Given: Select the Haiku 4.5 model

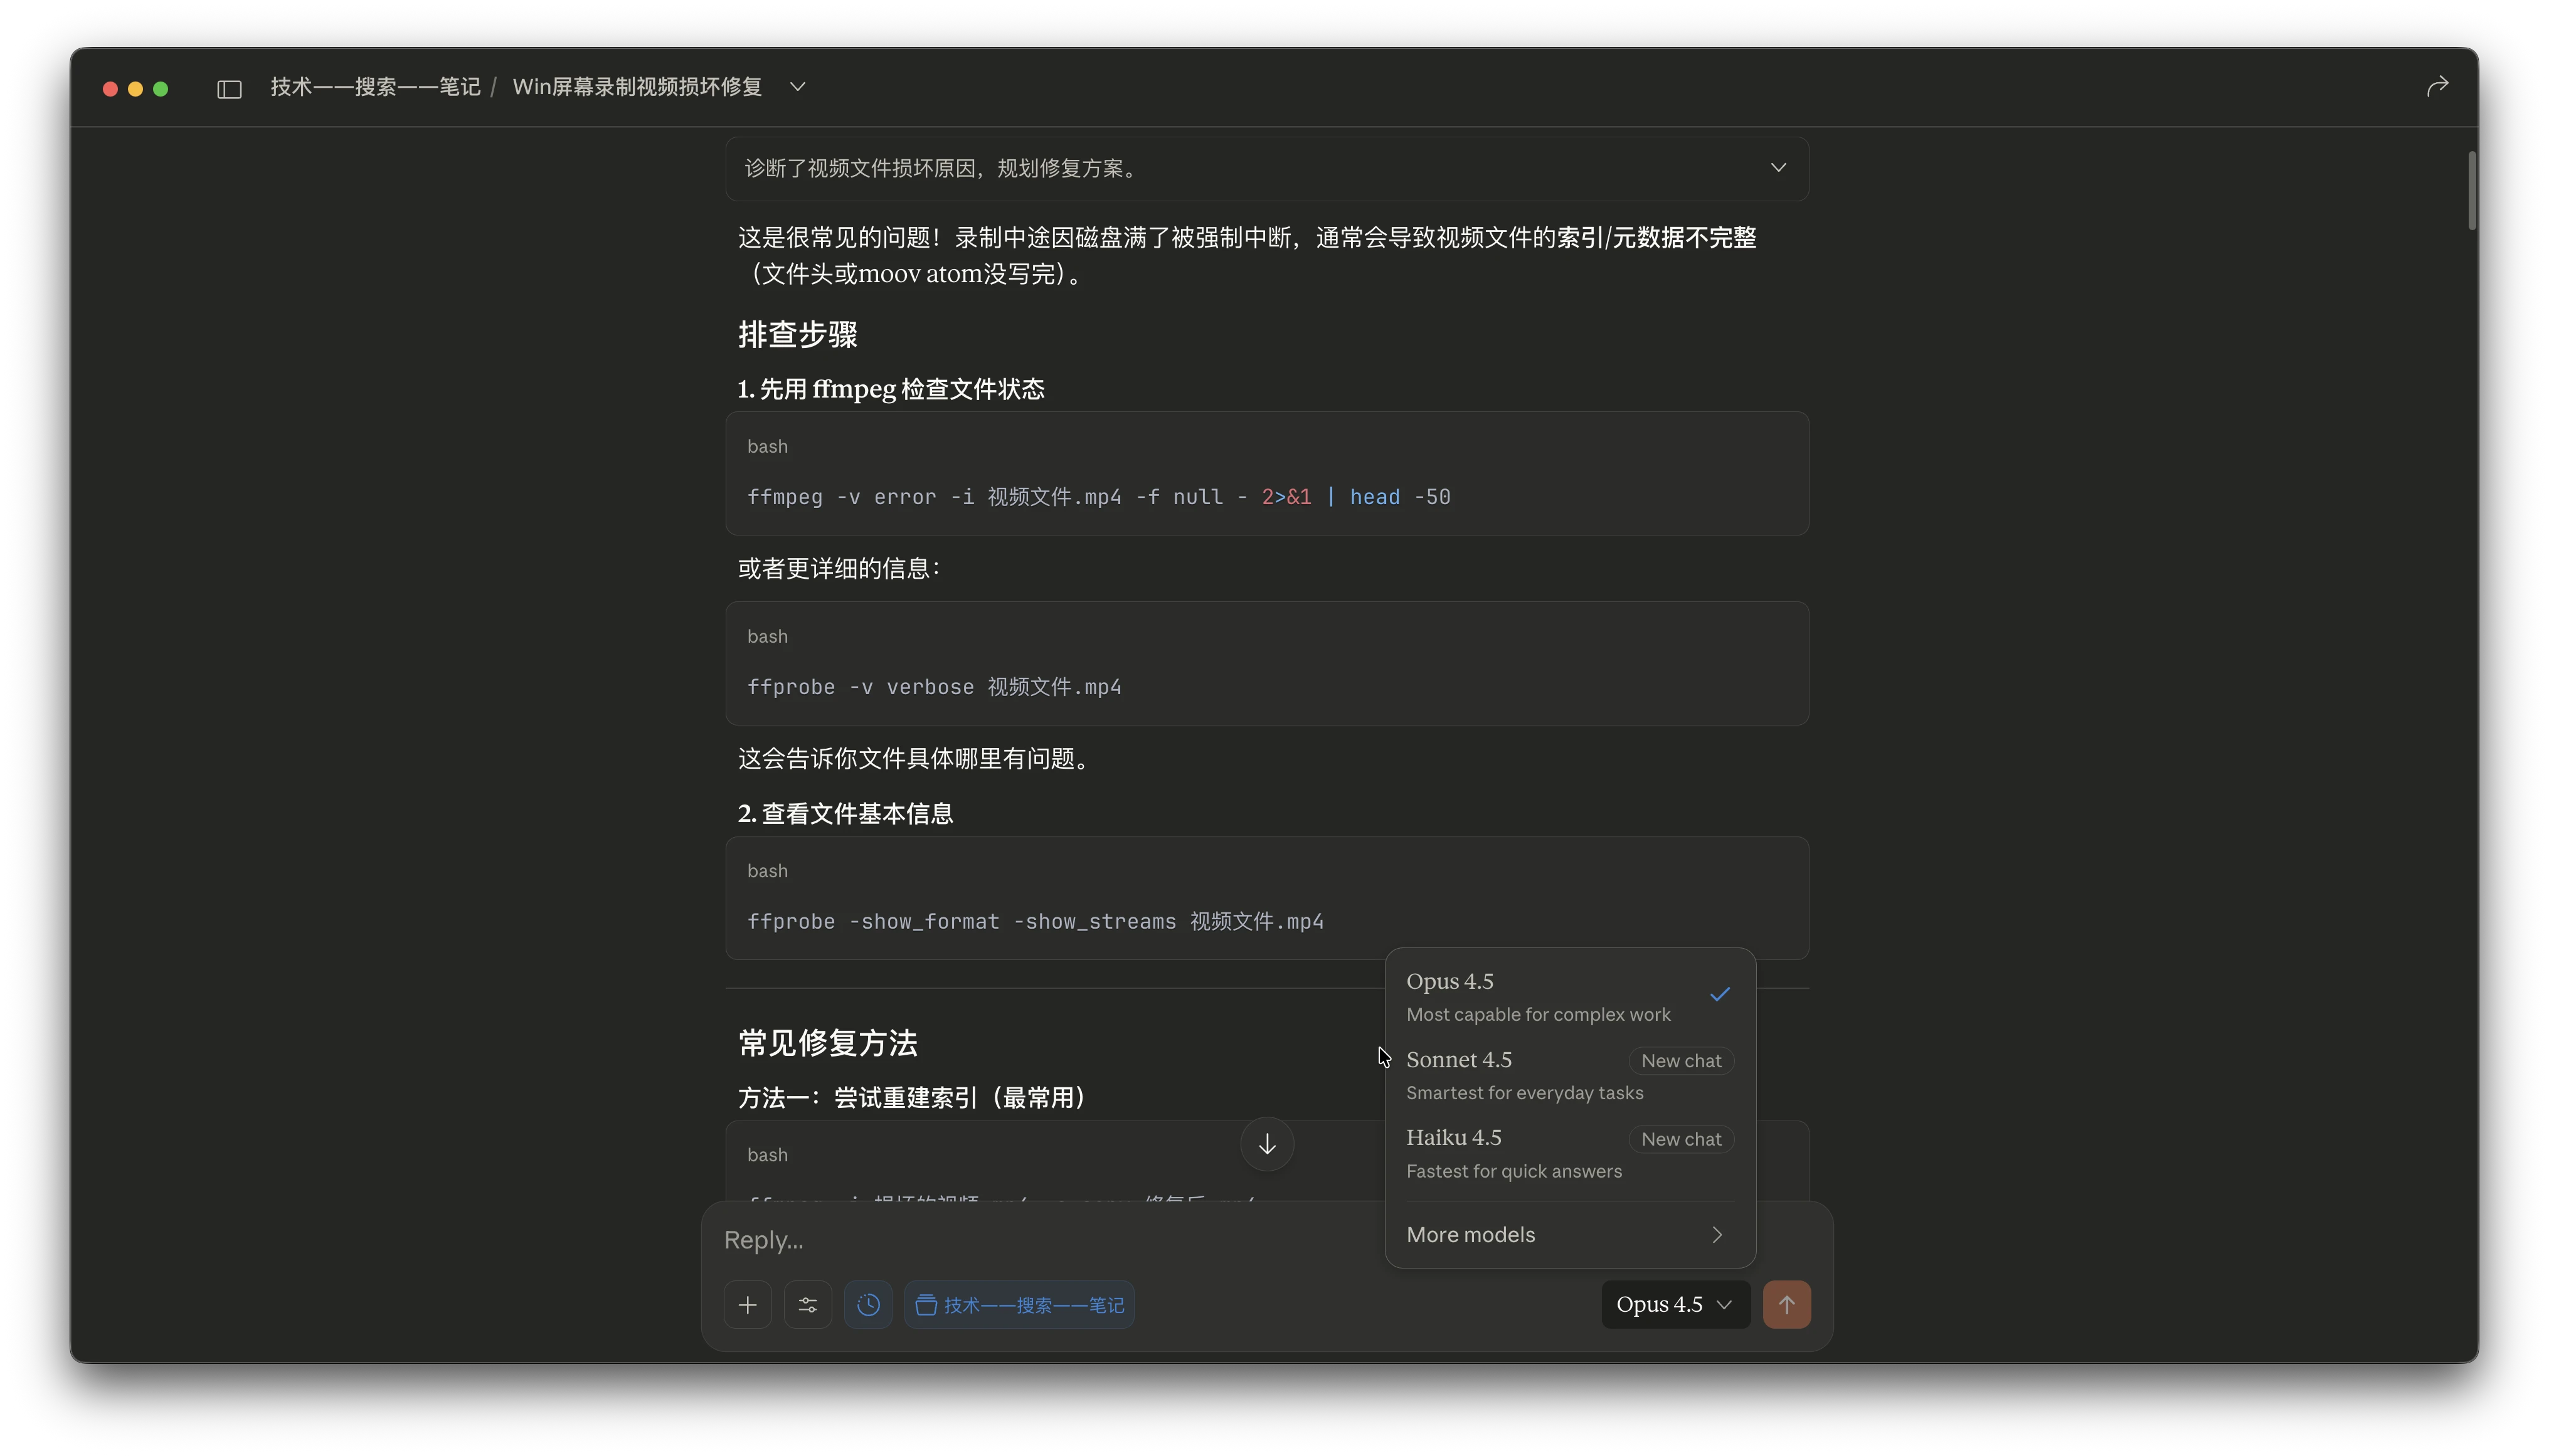Looking at the screenshot, I should pos(1453,1137).
